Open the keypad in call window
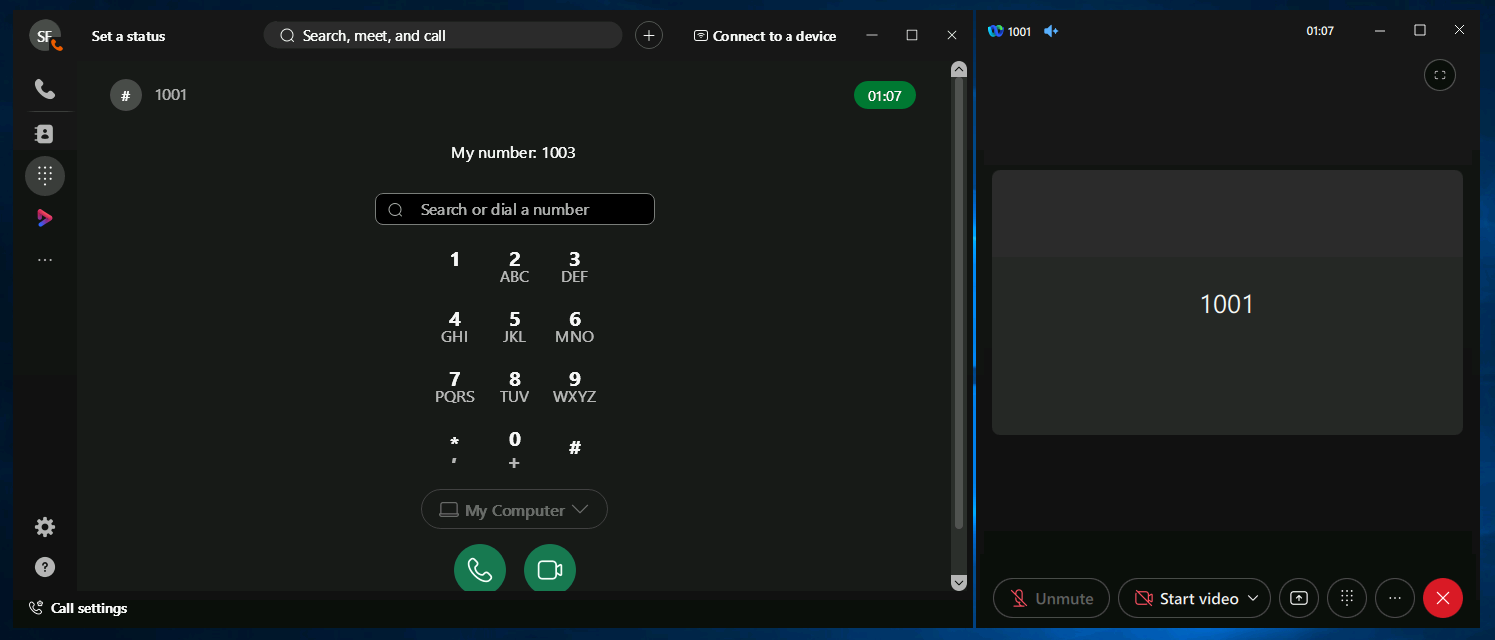 (1346, 598)
